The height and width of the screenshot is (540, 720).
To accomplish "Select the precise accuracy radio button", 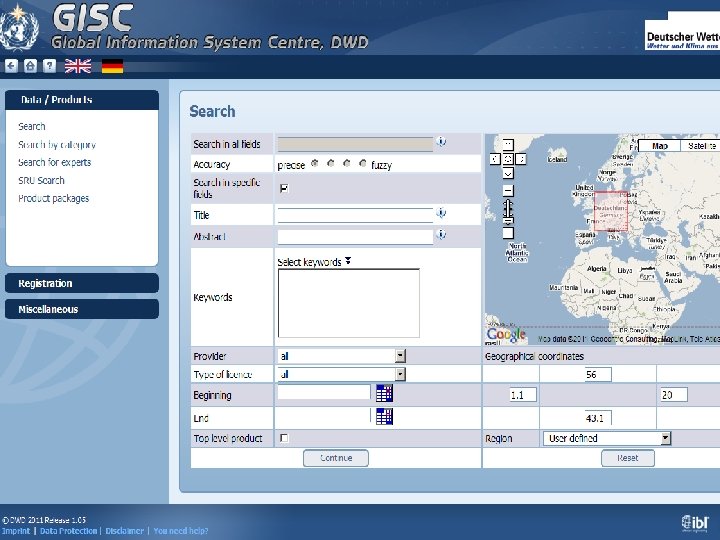I will (315, 163).
